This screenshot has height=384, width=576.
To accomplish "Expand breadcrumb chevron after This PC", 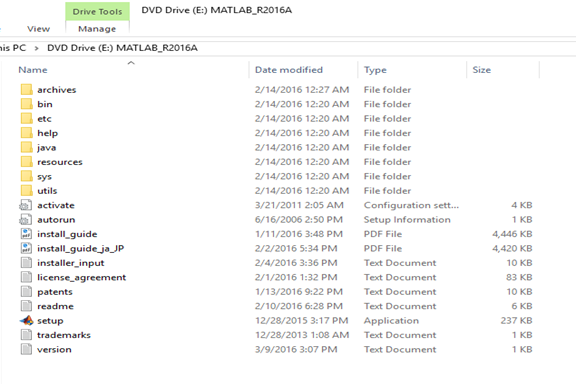I will tap(36, 48).
